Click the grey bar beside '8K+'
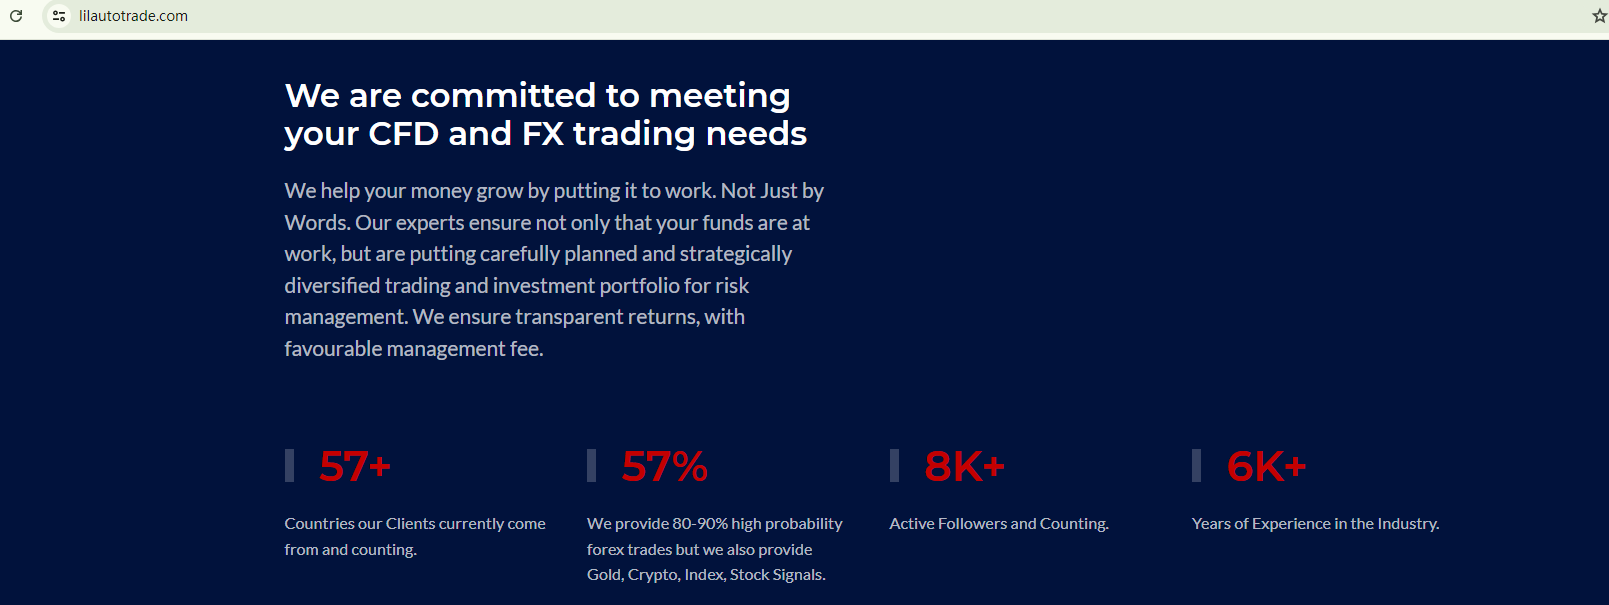1609x605 pixels. coord(894,466)
